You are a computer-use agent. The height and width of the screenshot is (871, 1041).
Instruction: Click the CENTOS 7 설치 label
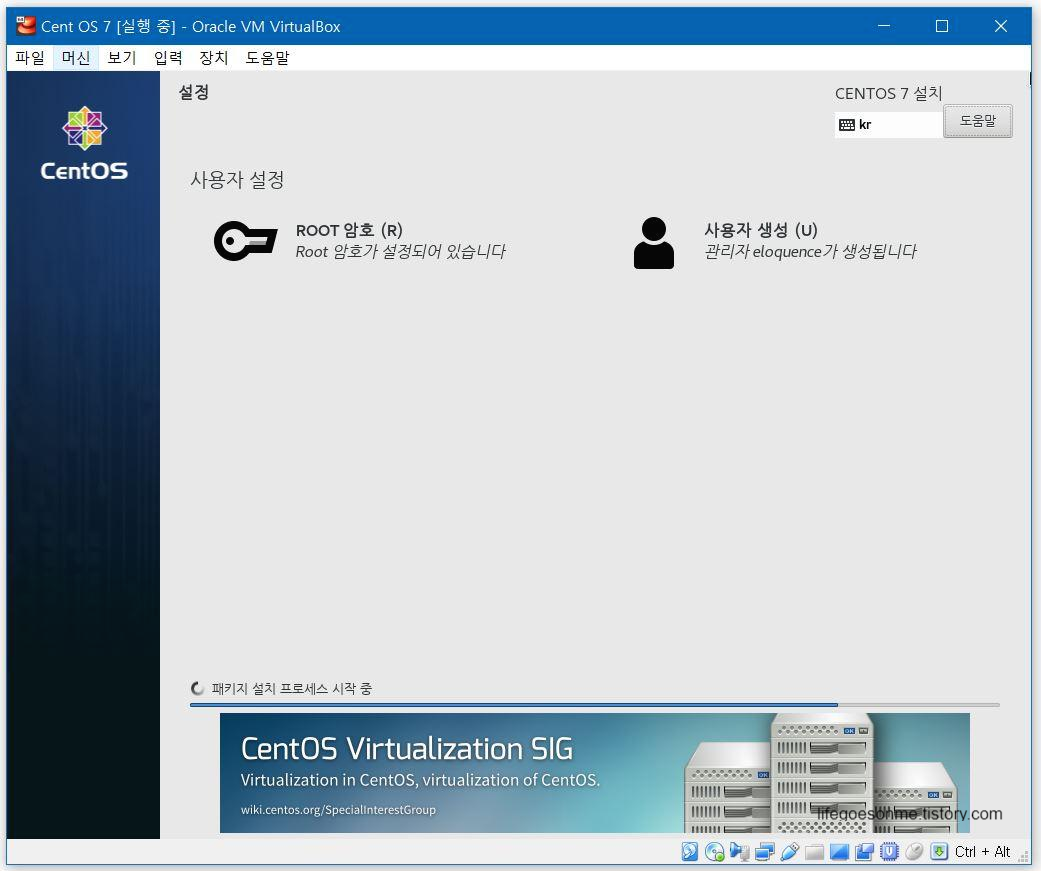(888, 94)
